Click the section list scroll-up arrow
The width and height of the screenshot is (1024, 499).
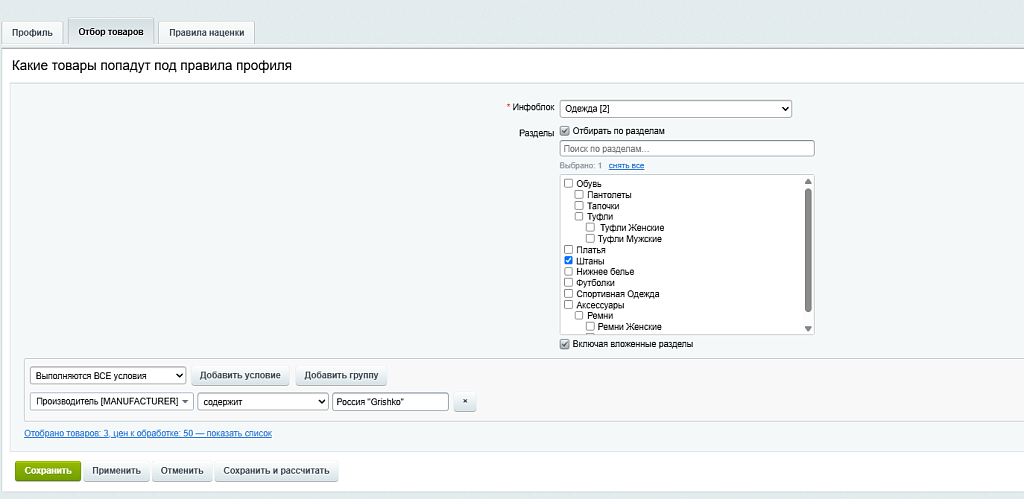[x=808, y=182]
